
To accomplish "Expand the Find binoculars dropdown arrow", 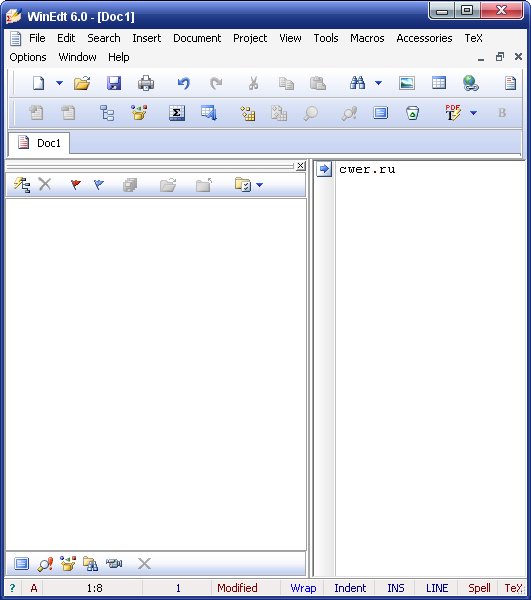I will point(378,83).
